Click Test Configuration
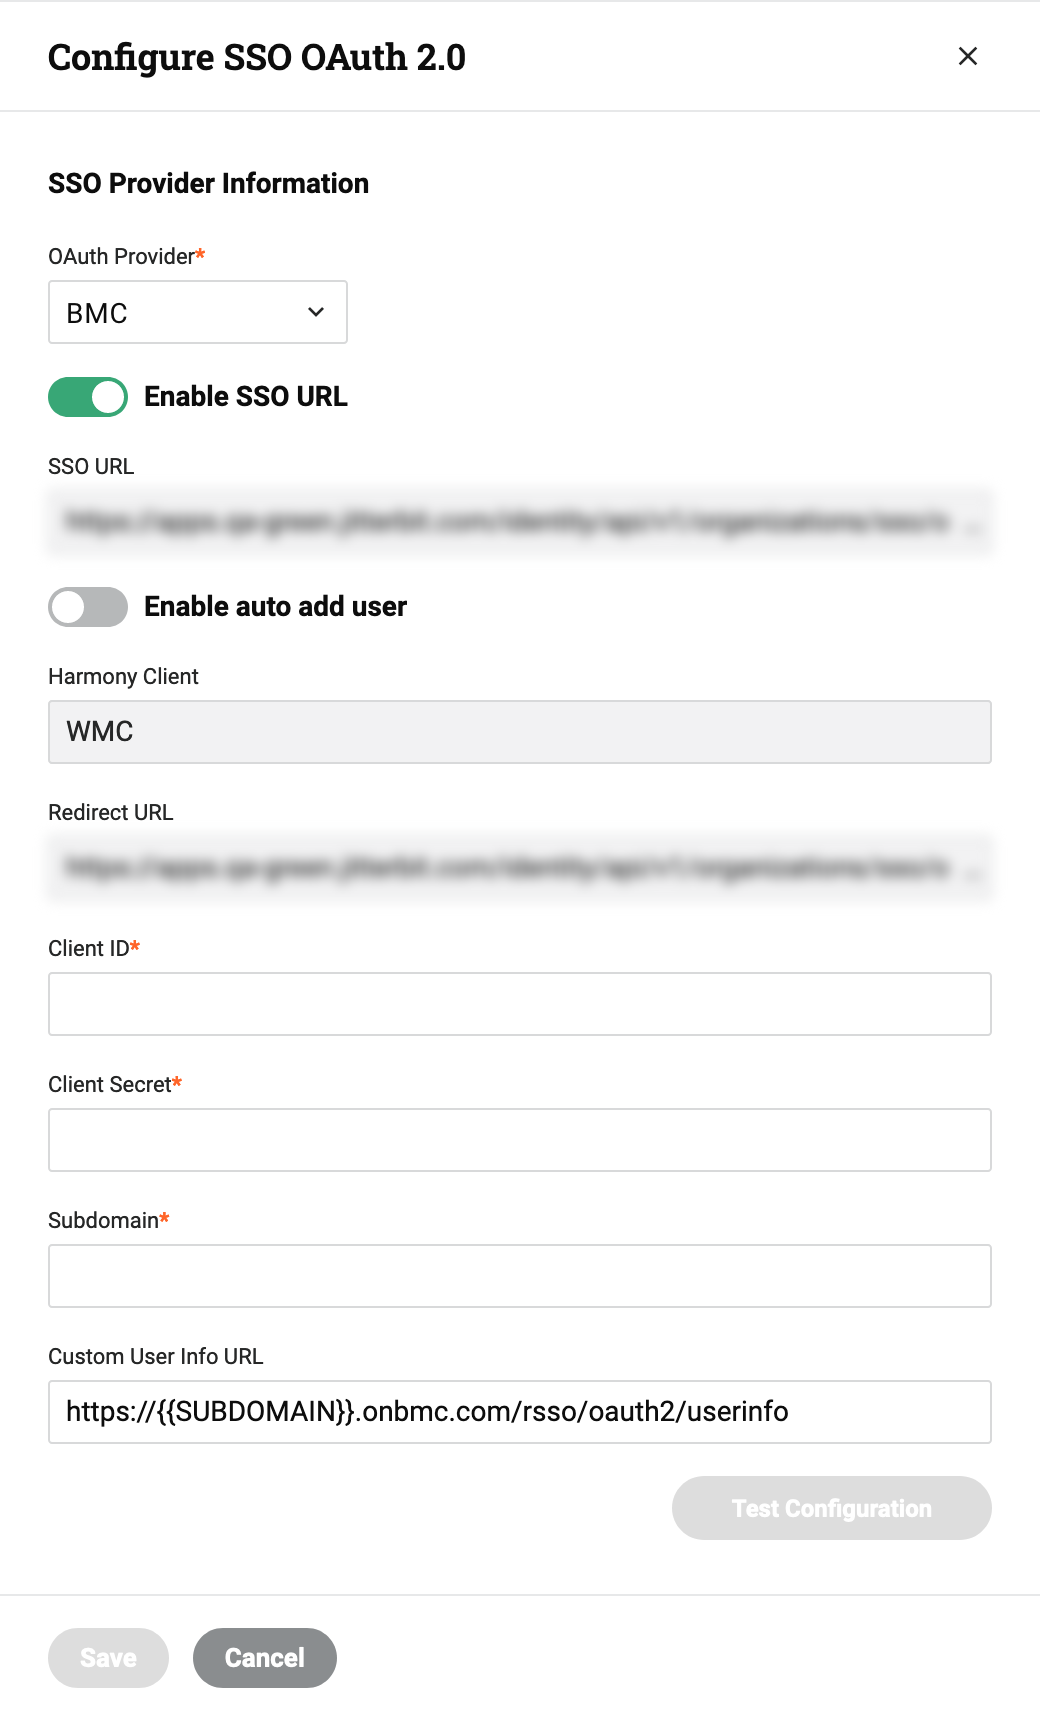 pos(831,1508)
